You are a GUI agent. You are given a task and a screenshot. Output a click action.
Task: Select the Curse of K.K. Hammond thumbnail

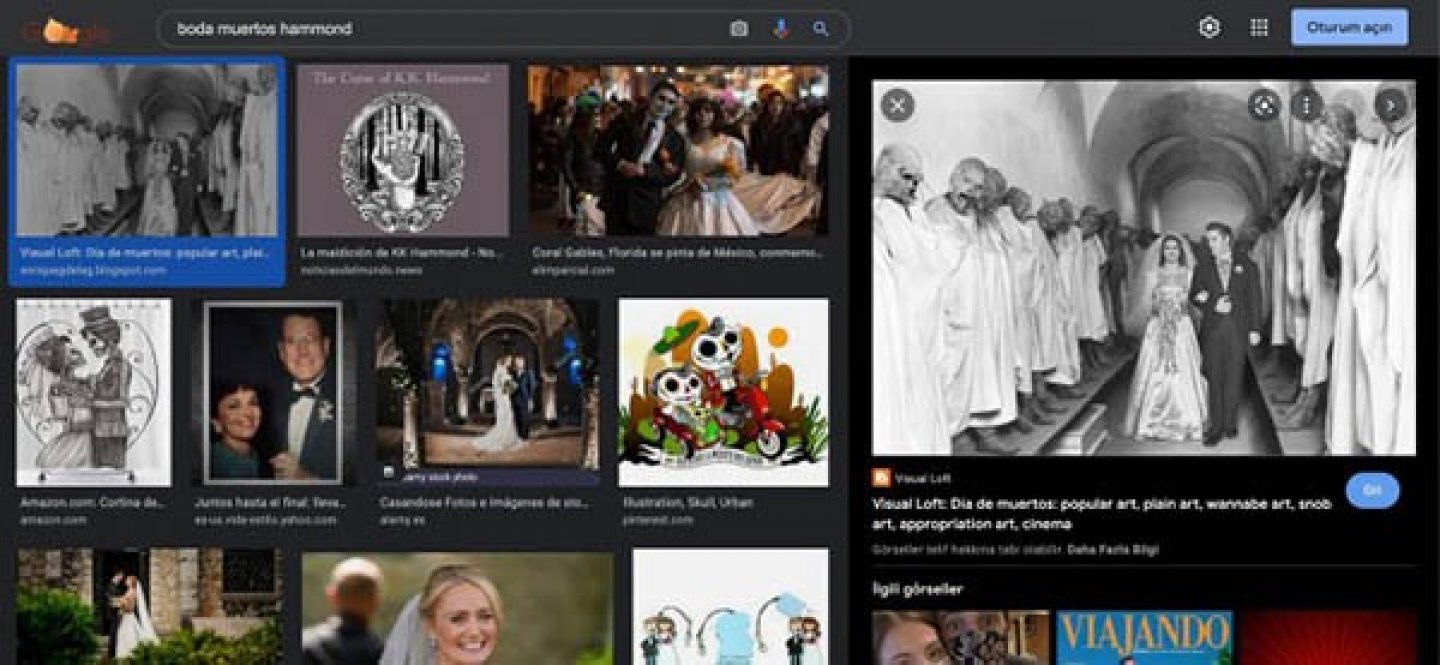pyautogui.click(x=402, y=150)
